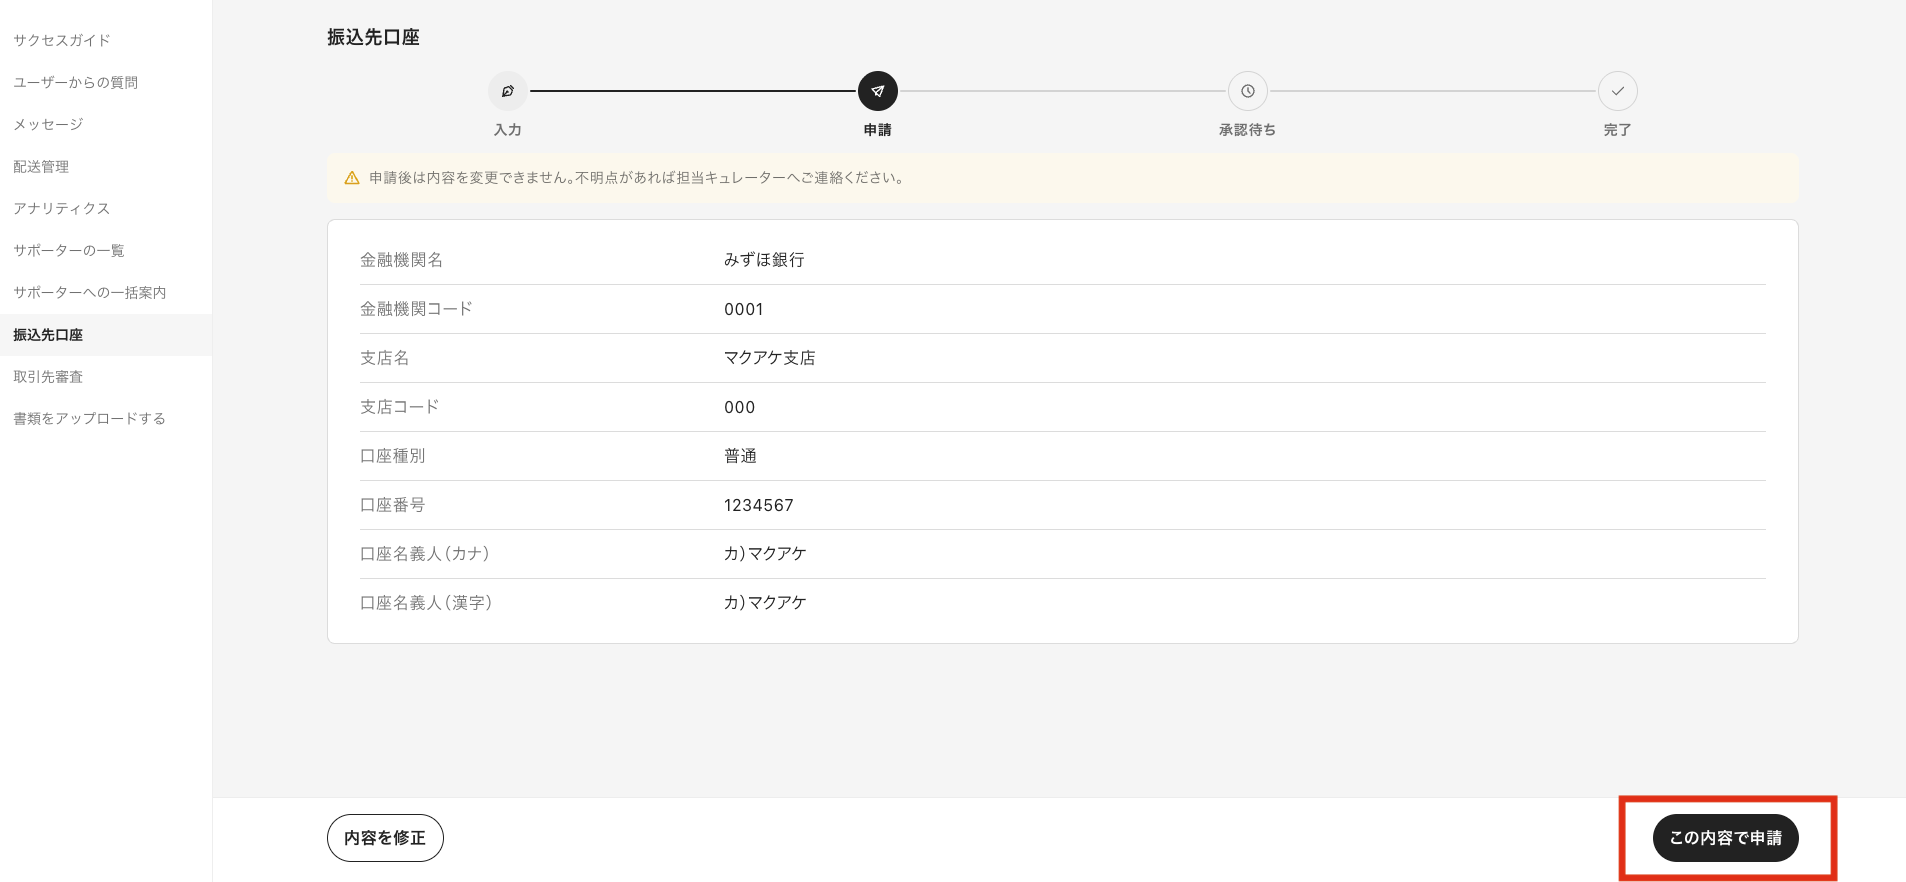Click the 申請 step paper-plane icon
The image size is (1906, 882).
[878, 91]
